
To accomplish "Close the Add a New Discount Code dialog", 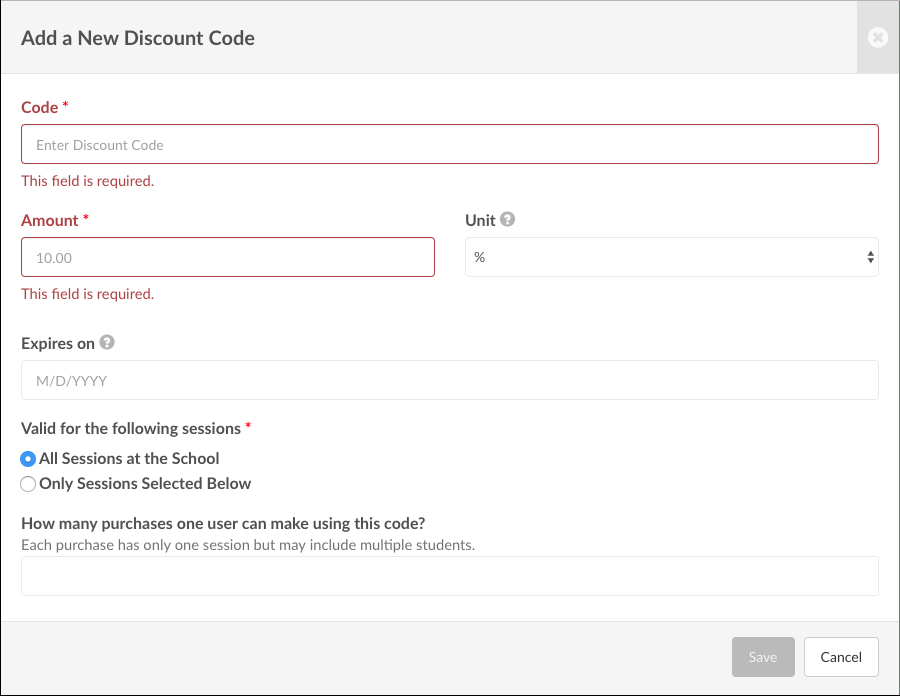I will pyautogui.click(x=877, y=38).
